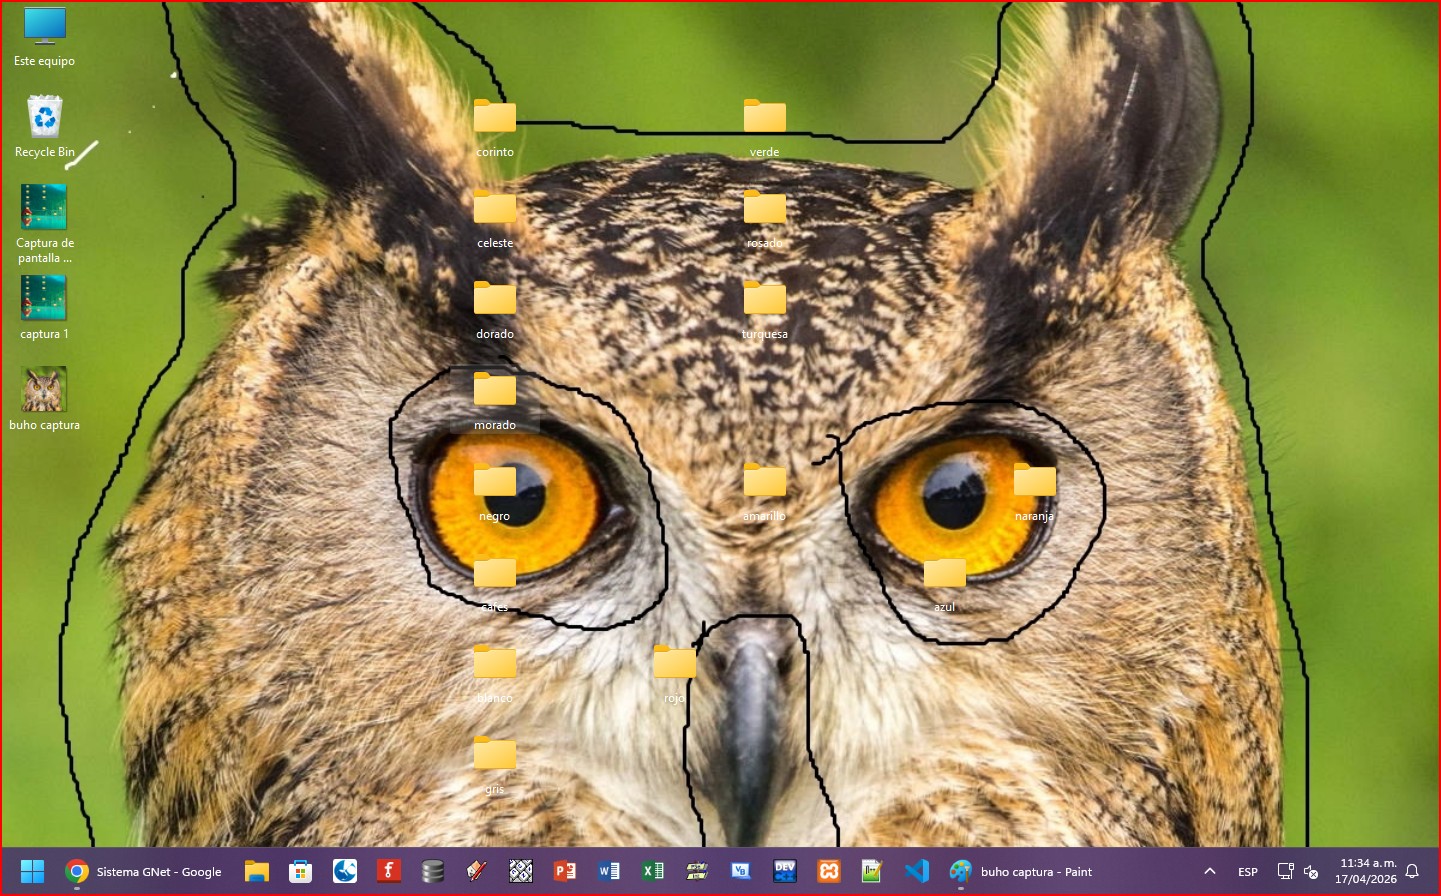Open the muted volume tray control
The width and height of the screenshot is (1441, 896).
click(1311, 871)
